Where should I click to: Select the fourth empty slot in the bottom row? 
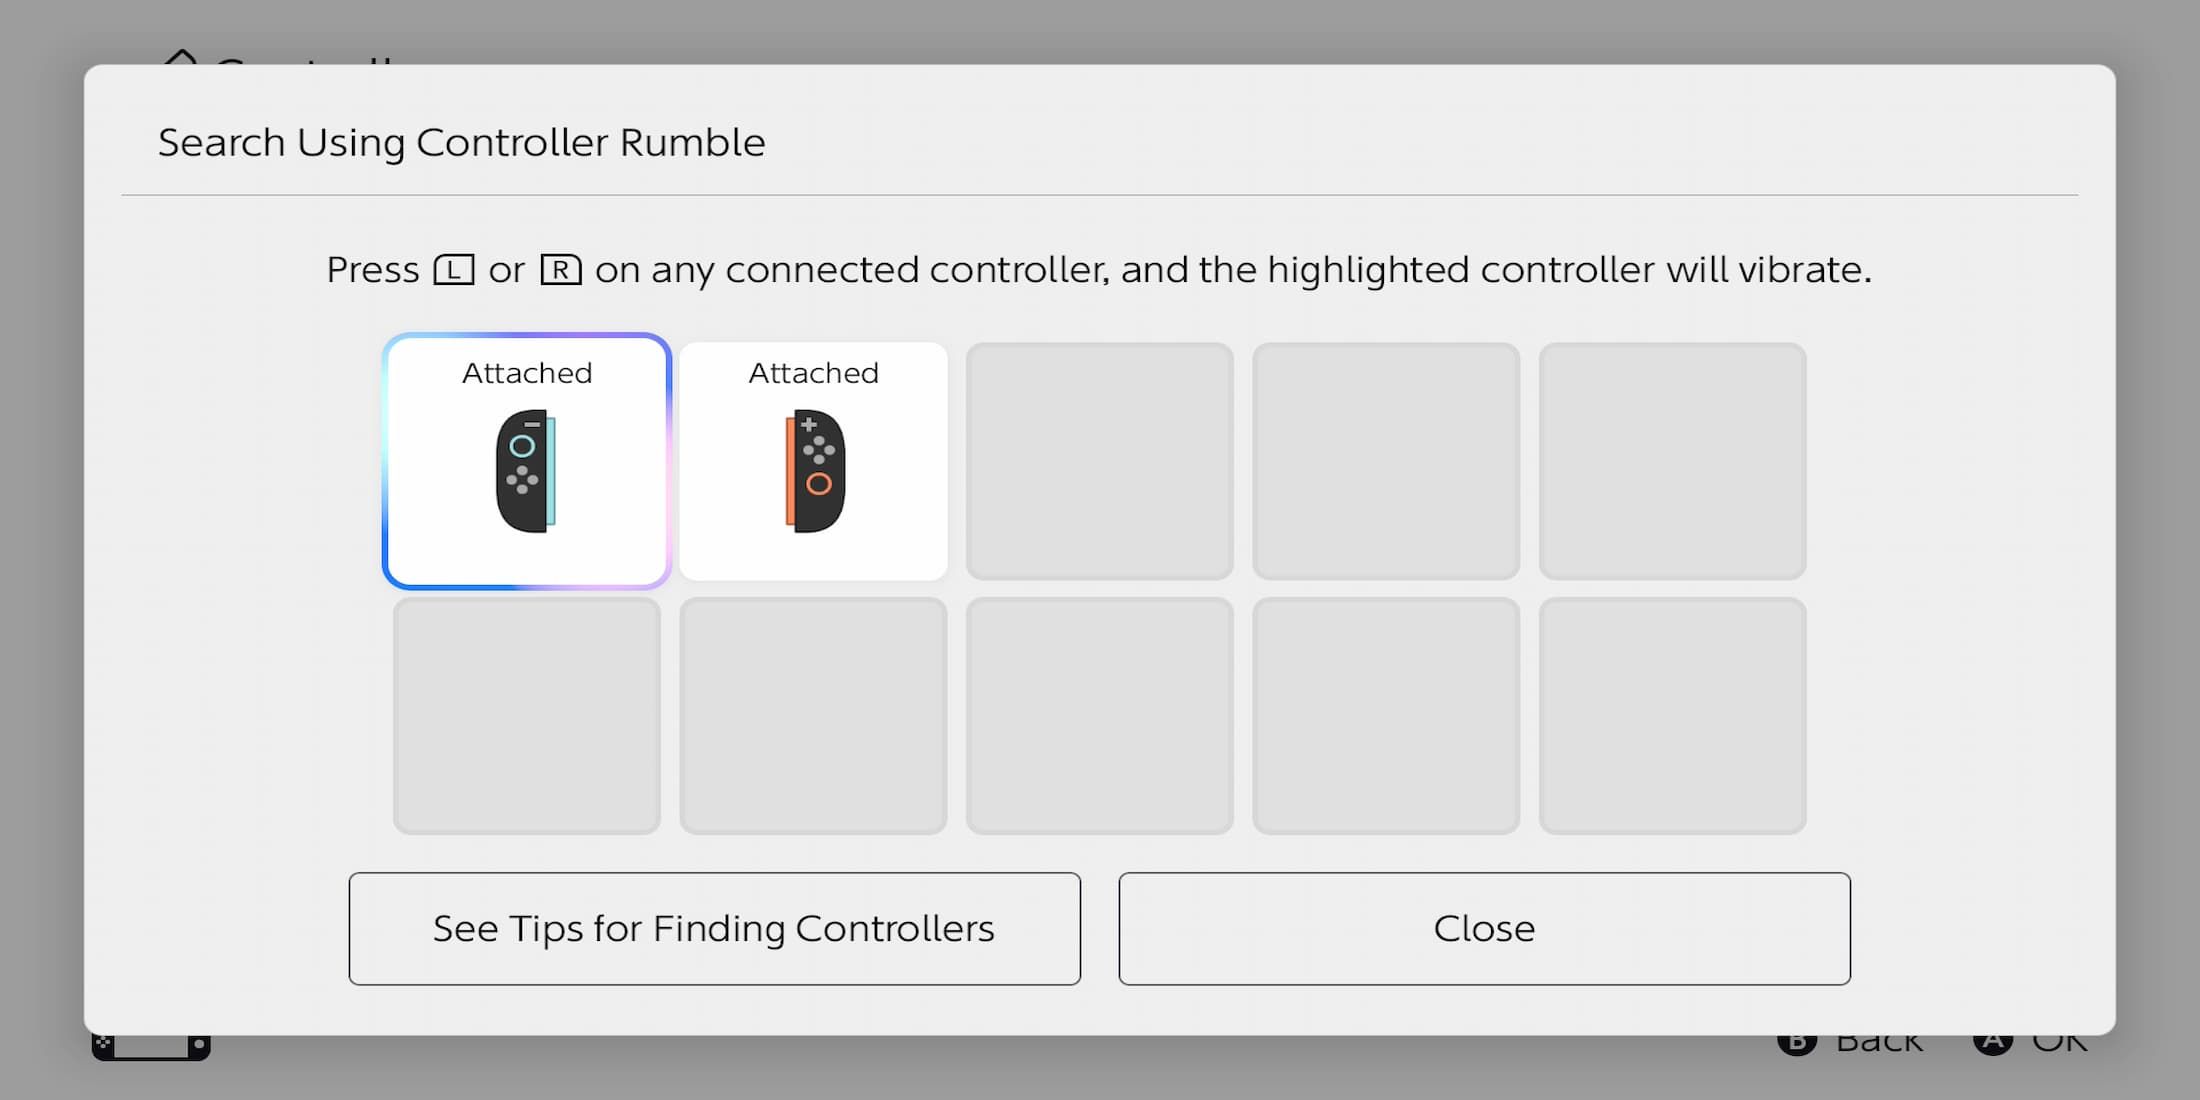pyautogui.click(x=1386, y=716)
